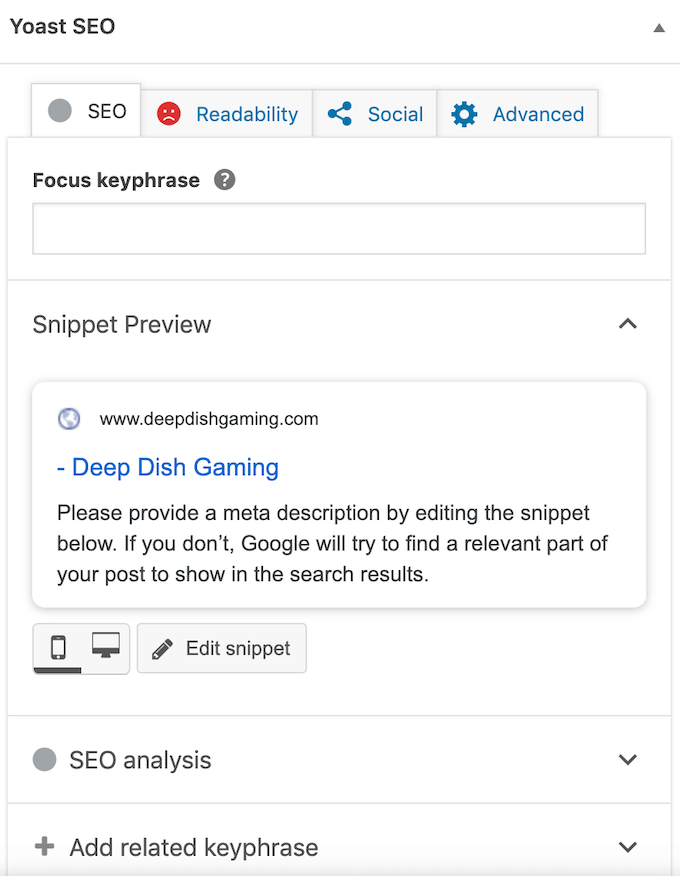The image size is (680, 876).
Task: Click the grey SEO analysis score indicator
Action: coord(45,760)
